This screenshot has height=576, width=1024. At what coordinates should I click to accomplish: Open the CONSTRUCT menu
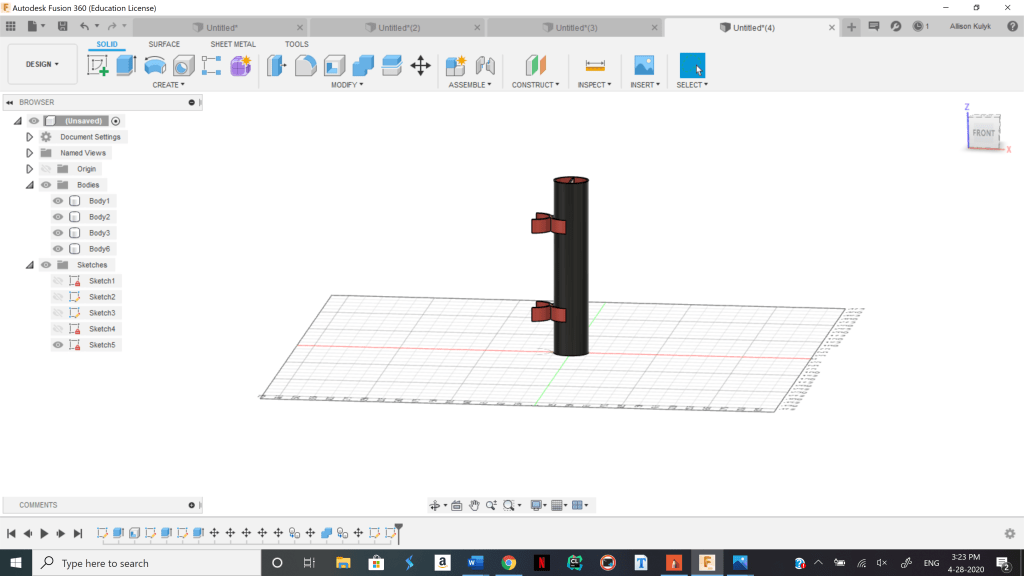pyautogui.click(x=536, y=85)
